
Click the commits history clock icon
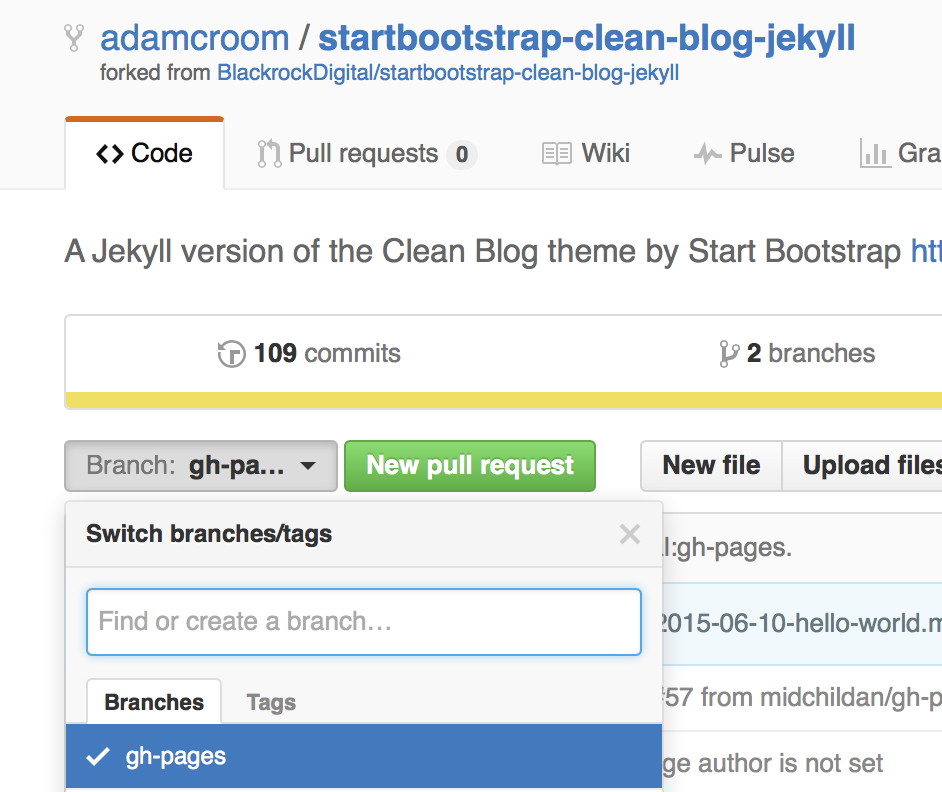tap(231, 353)
